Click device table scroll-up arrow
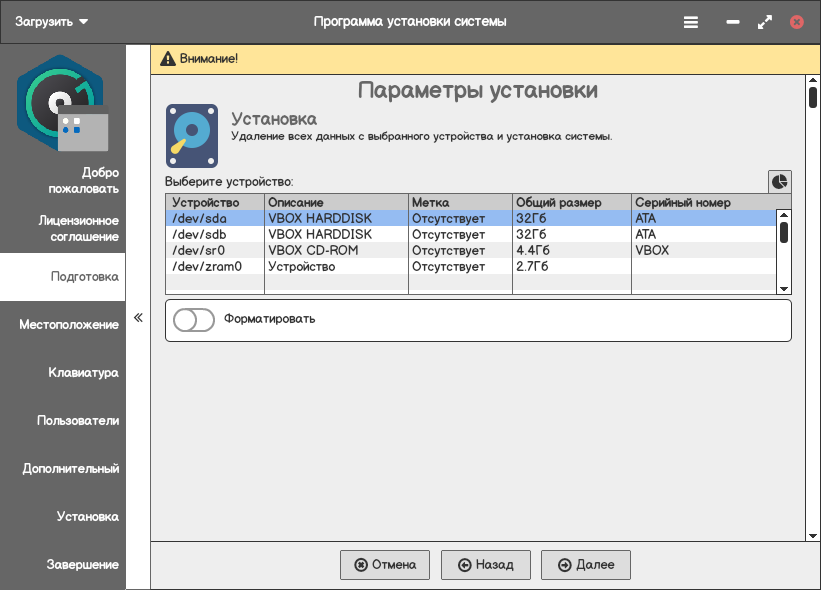Viewport: 821px width, 590px height. tap(784, 215)
